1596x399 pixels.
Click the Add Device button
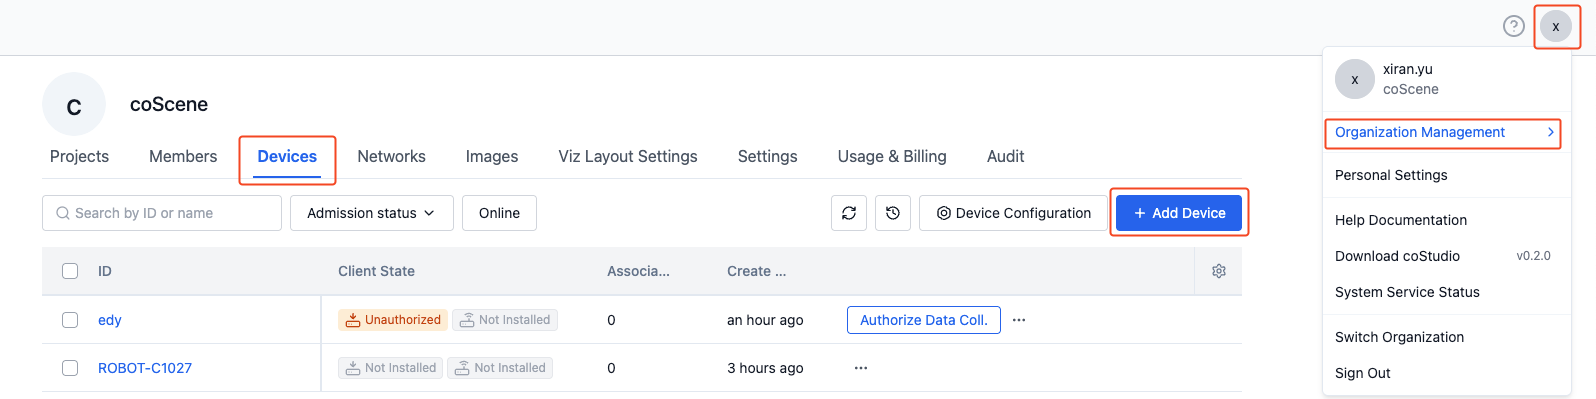(1179, 213)
